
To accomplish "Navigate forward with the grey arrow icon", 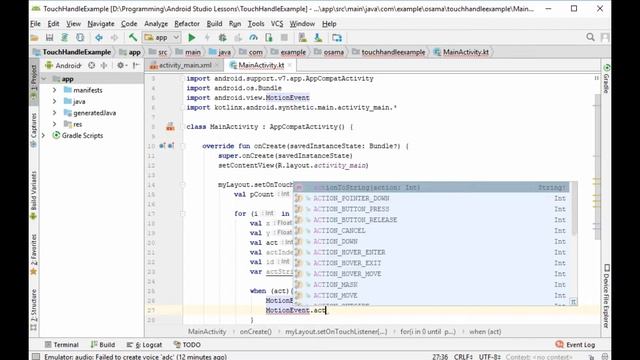I will [x=114, y=38].
